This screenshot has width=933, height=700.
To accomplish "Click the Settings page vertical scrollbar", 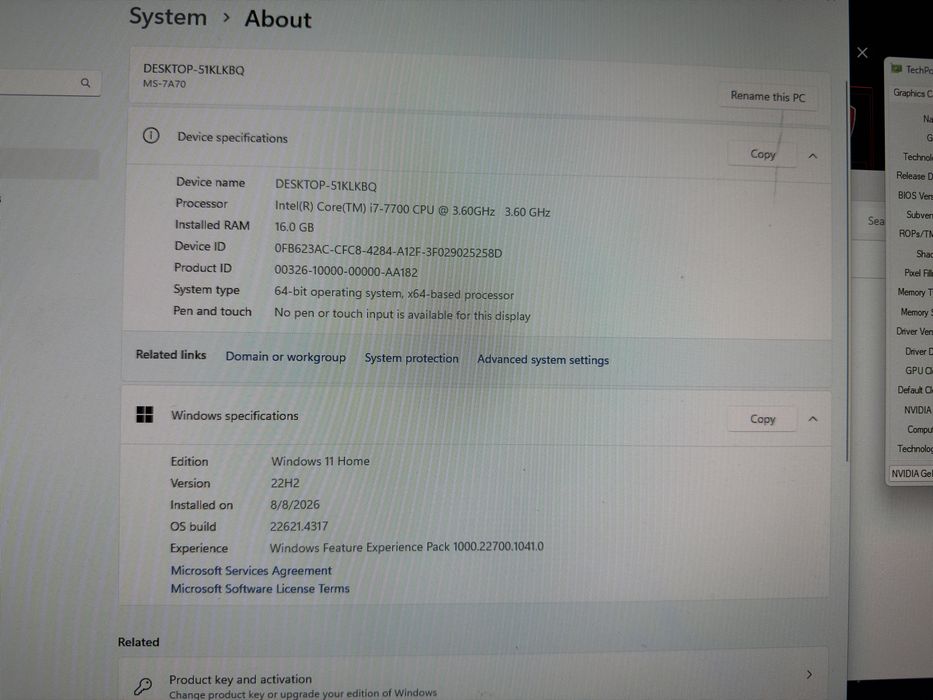I will pyautogui.click(x=846, y=271).
